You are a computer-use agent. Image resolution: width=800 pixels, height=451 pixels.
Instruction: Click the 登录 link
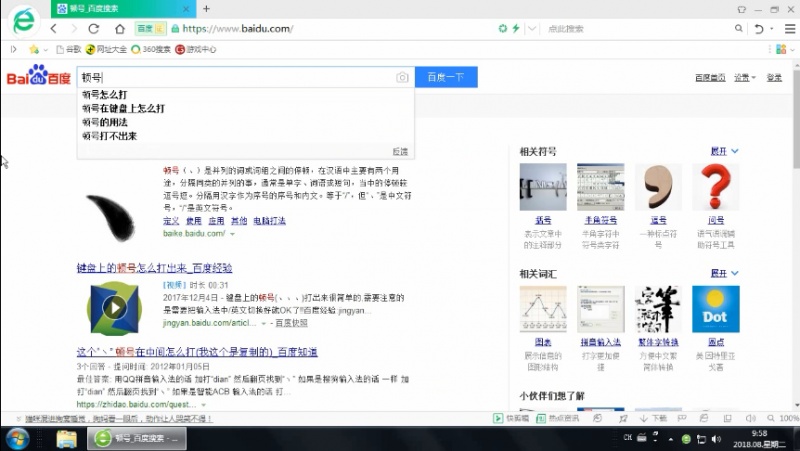click(x=774, y=78)
